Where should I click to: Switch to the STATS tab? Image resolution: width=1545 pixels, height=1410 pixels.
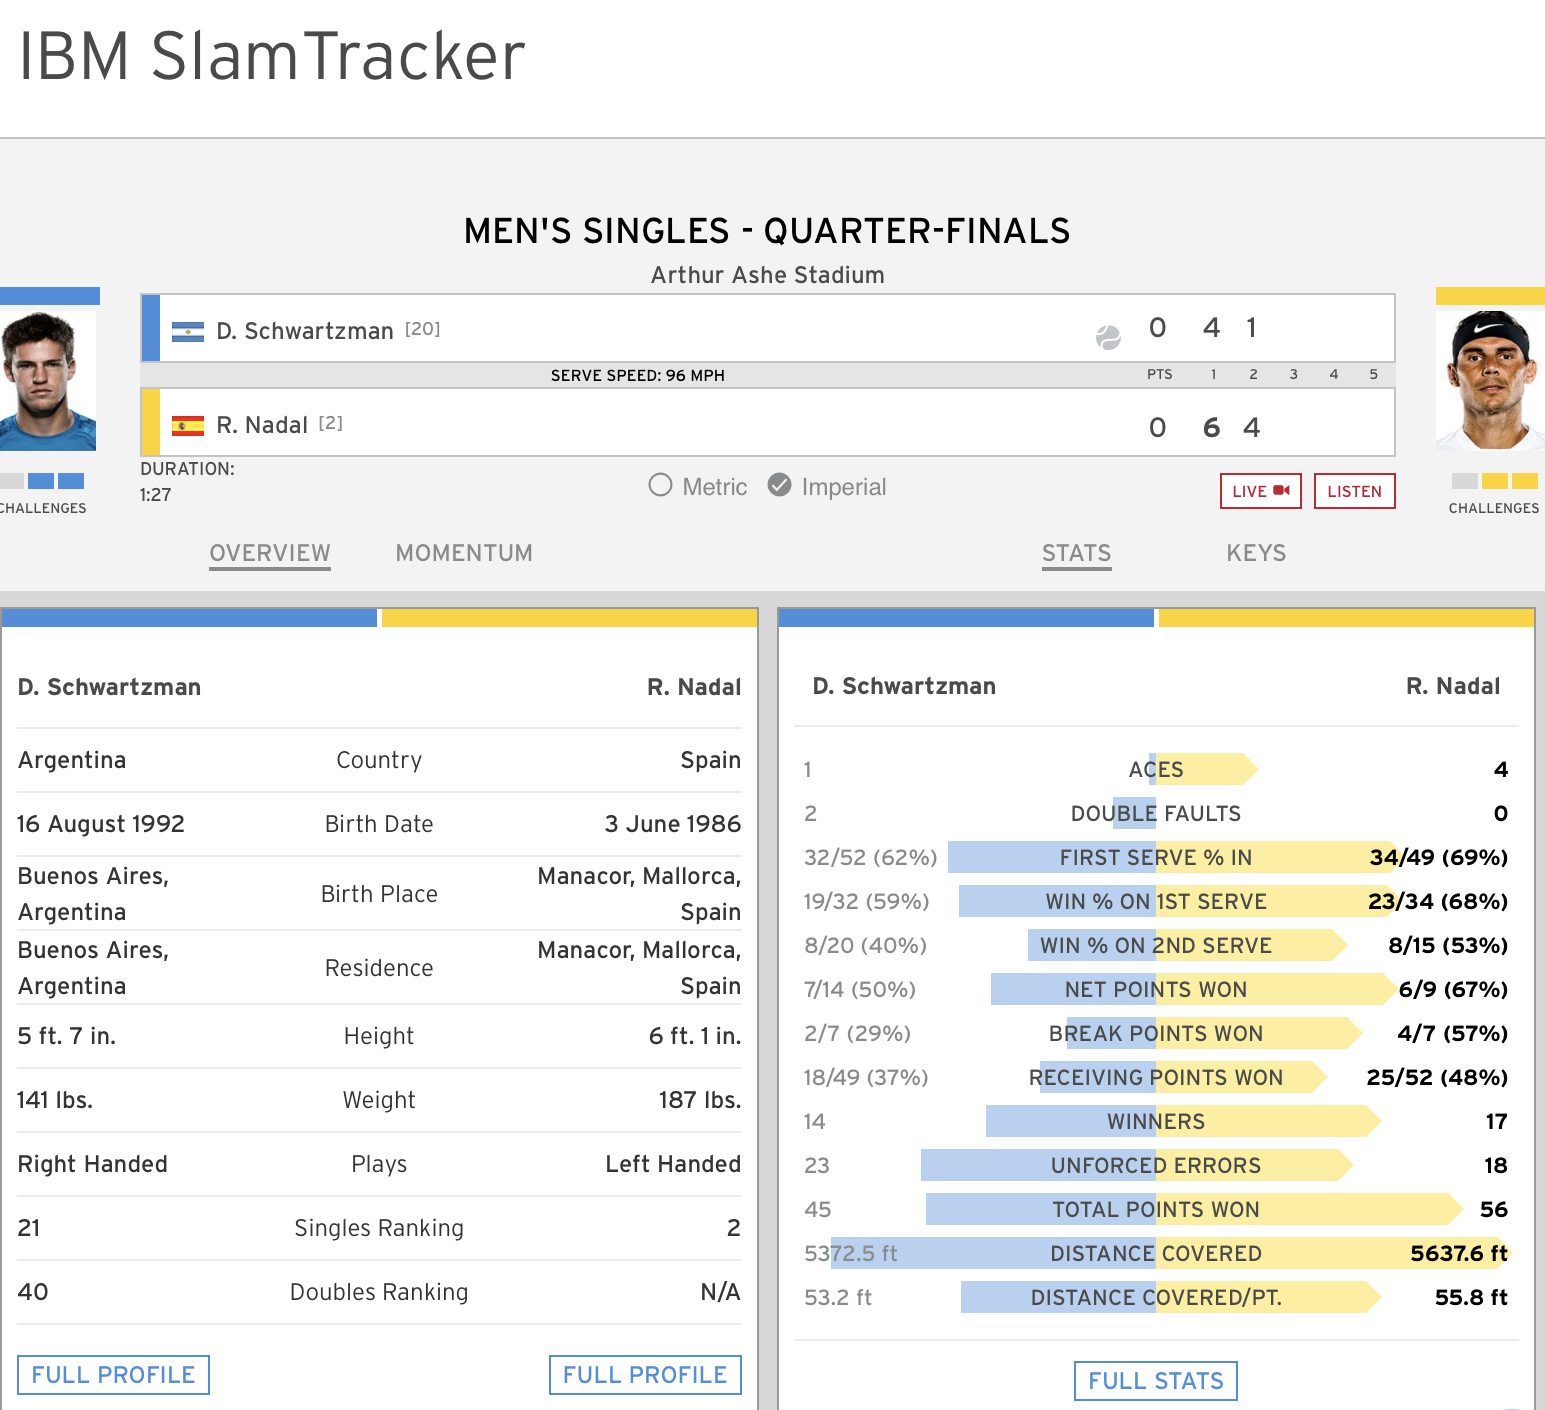click(1077, 554)
